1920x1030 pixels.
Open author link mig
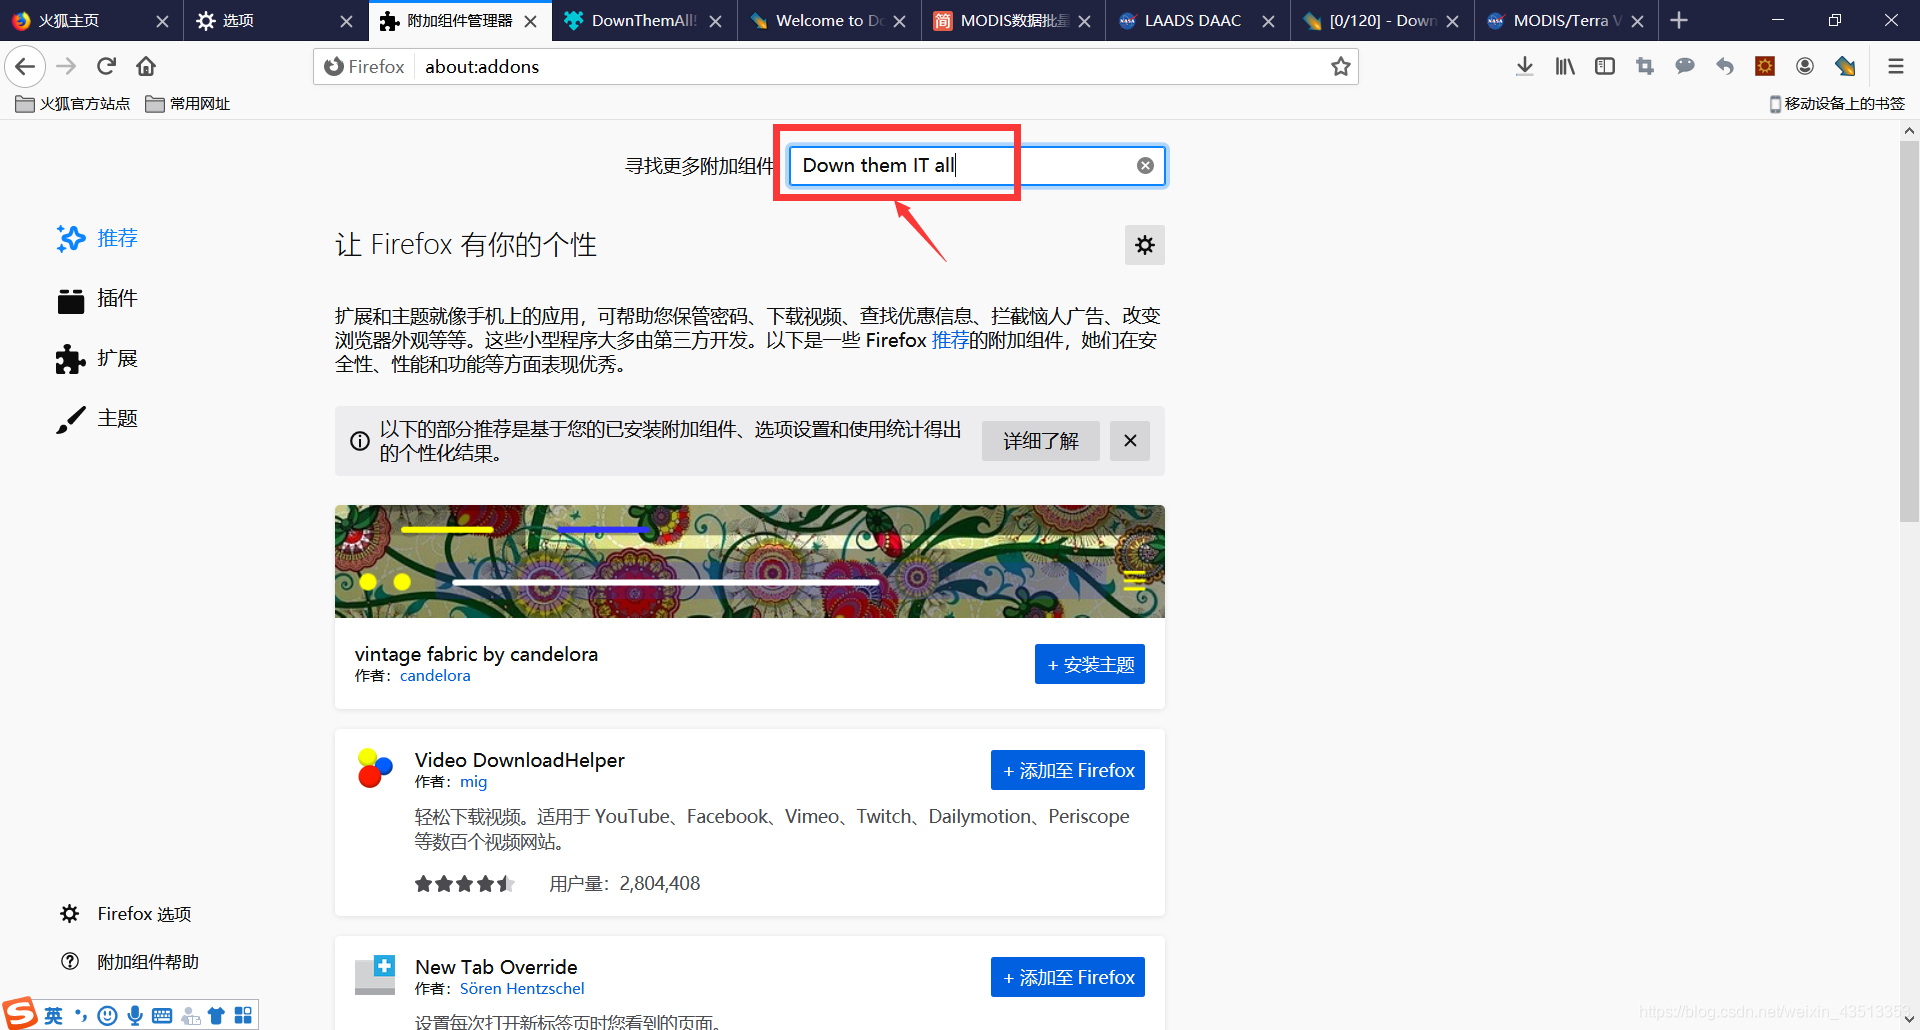(x=474, y=782)
